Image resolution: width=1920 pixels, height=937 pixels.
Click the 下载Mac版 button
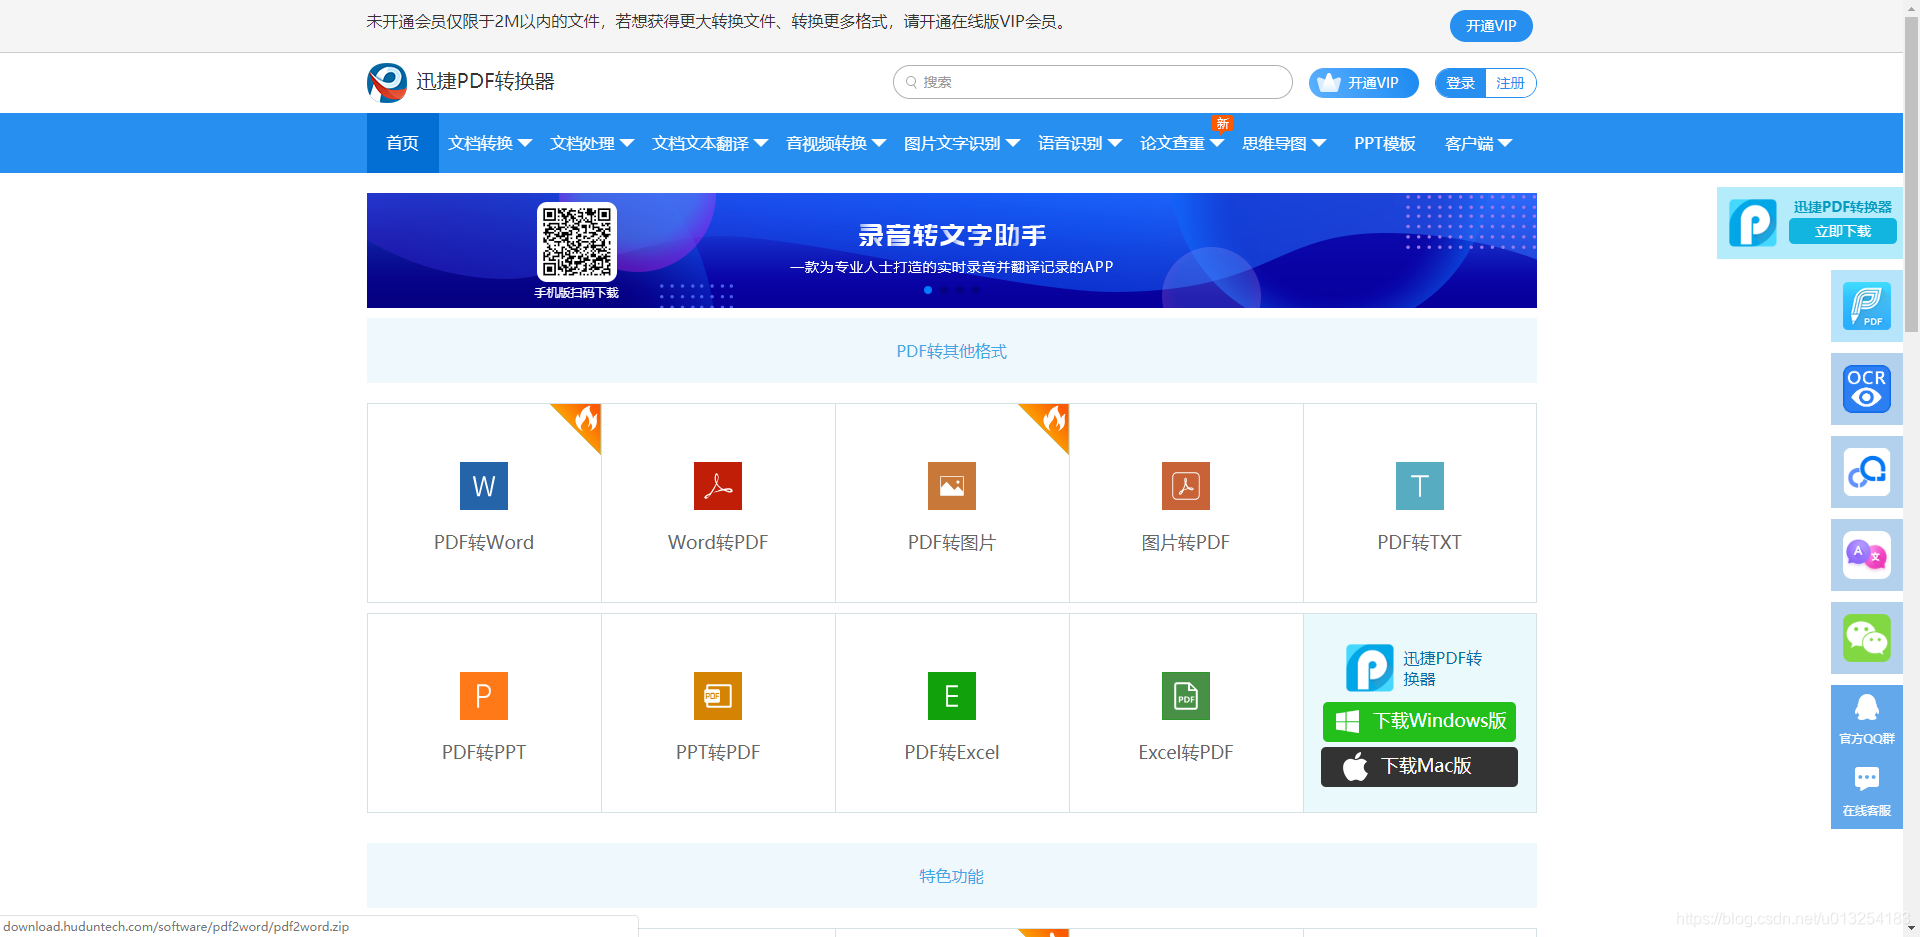click(1419, 767)
